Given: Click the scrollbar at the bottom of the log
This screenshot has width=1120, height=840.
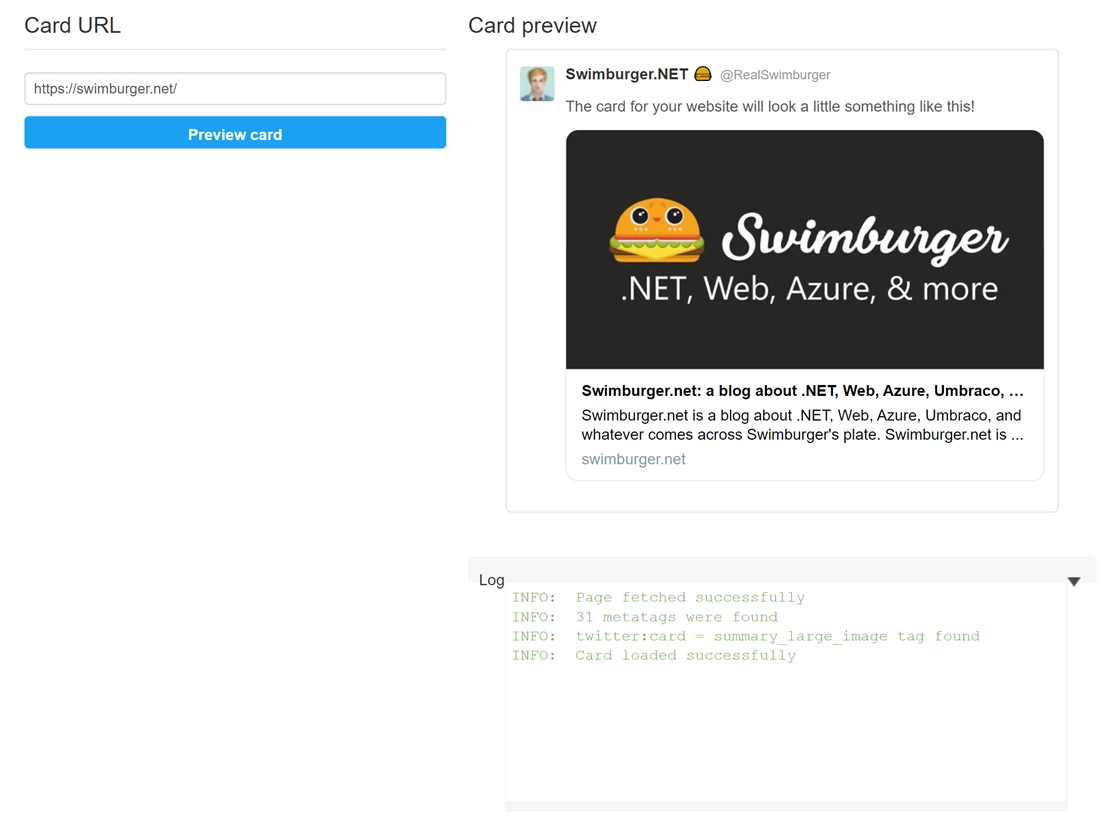Looking at the screenshot, I should (786, 806).
